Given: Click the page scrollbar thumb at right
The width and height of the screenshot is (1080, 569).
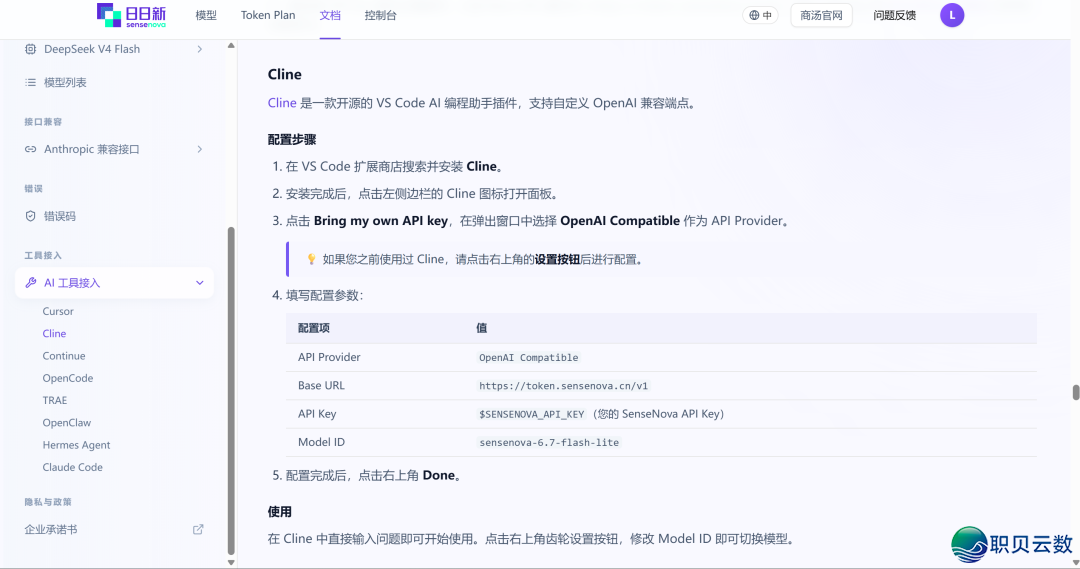Looking at the screenshot, I should tap(1076, 392).
